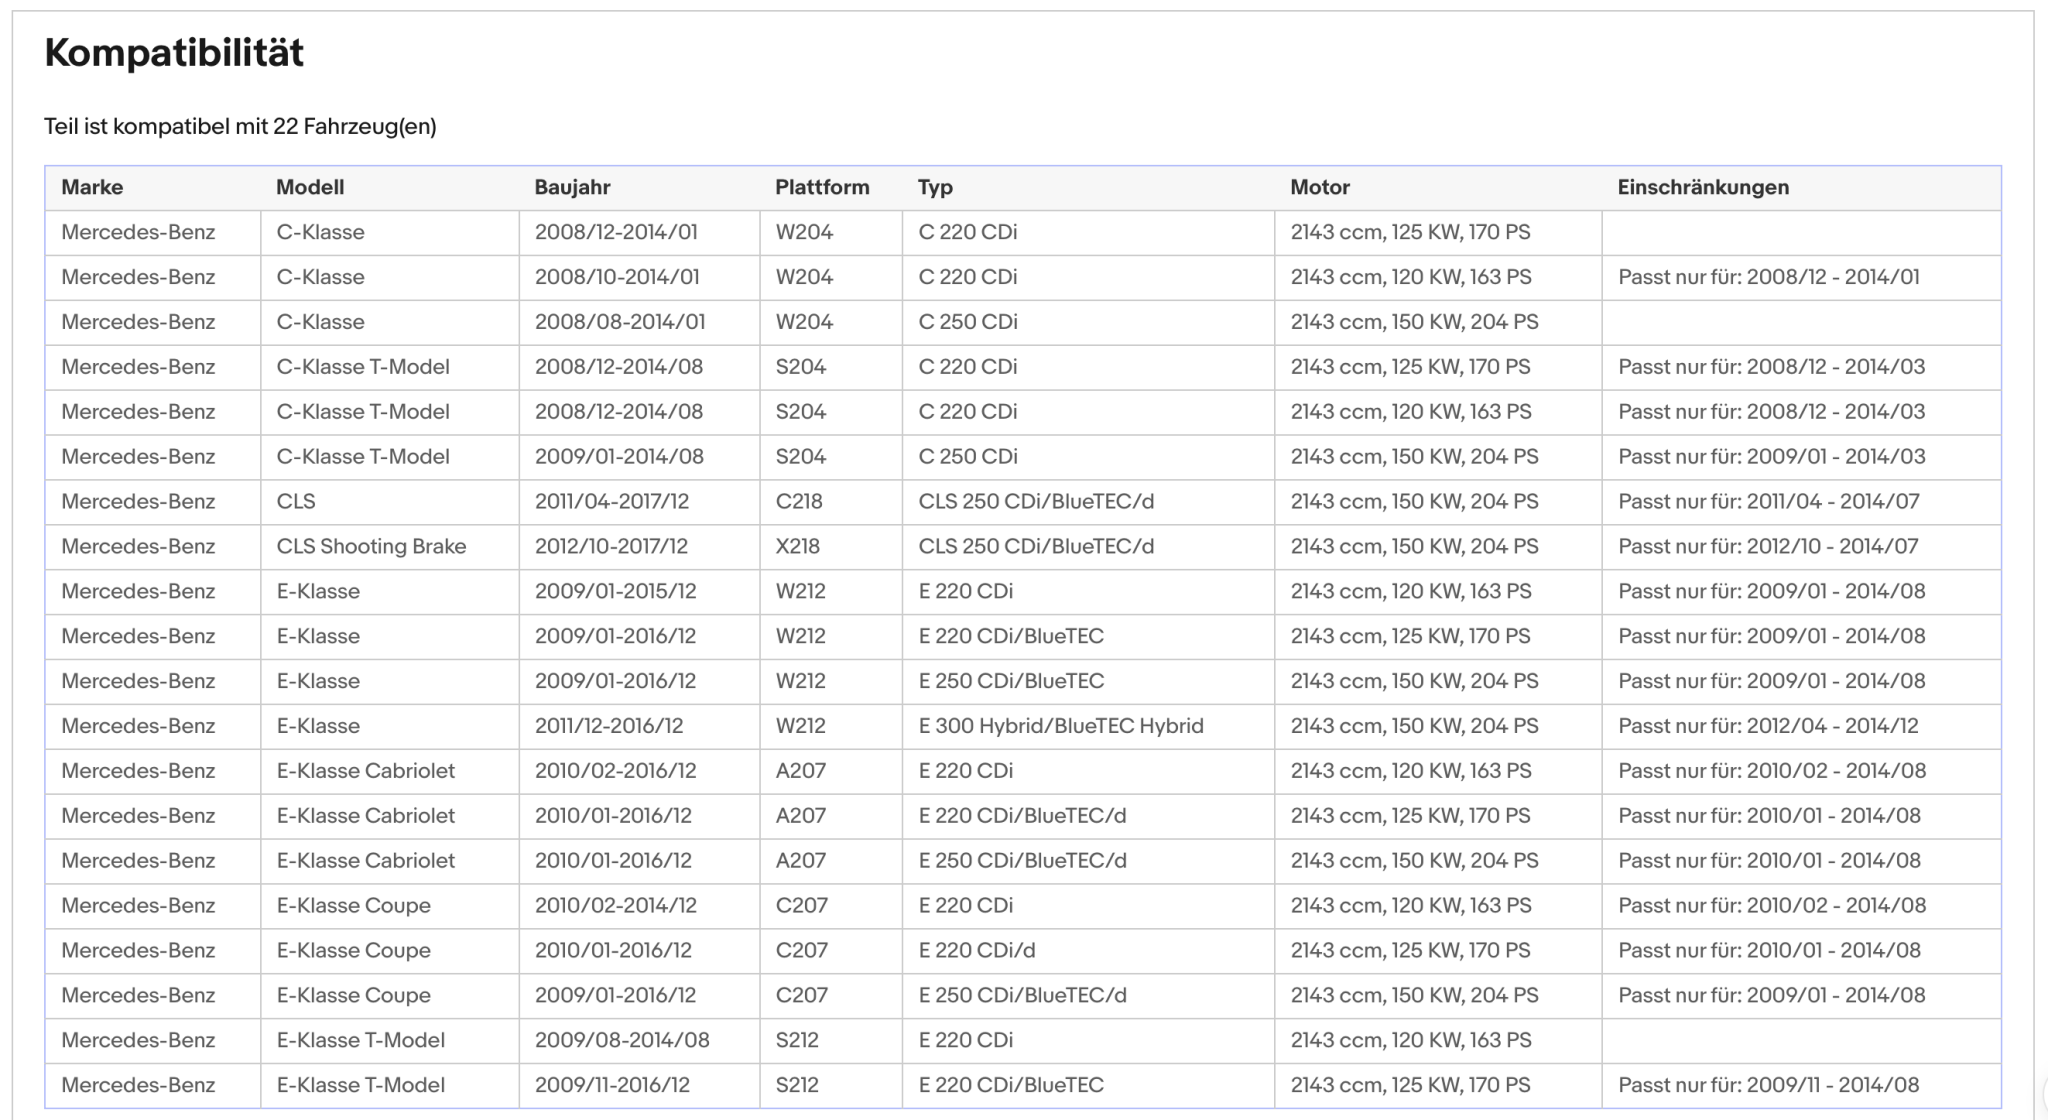Click the X218 platform cell

click(797, 546)
